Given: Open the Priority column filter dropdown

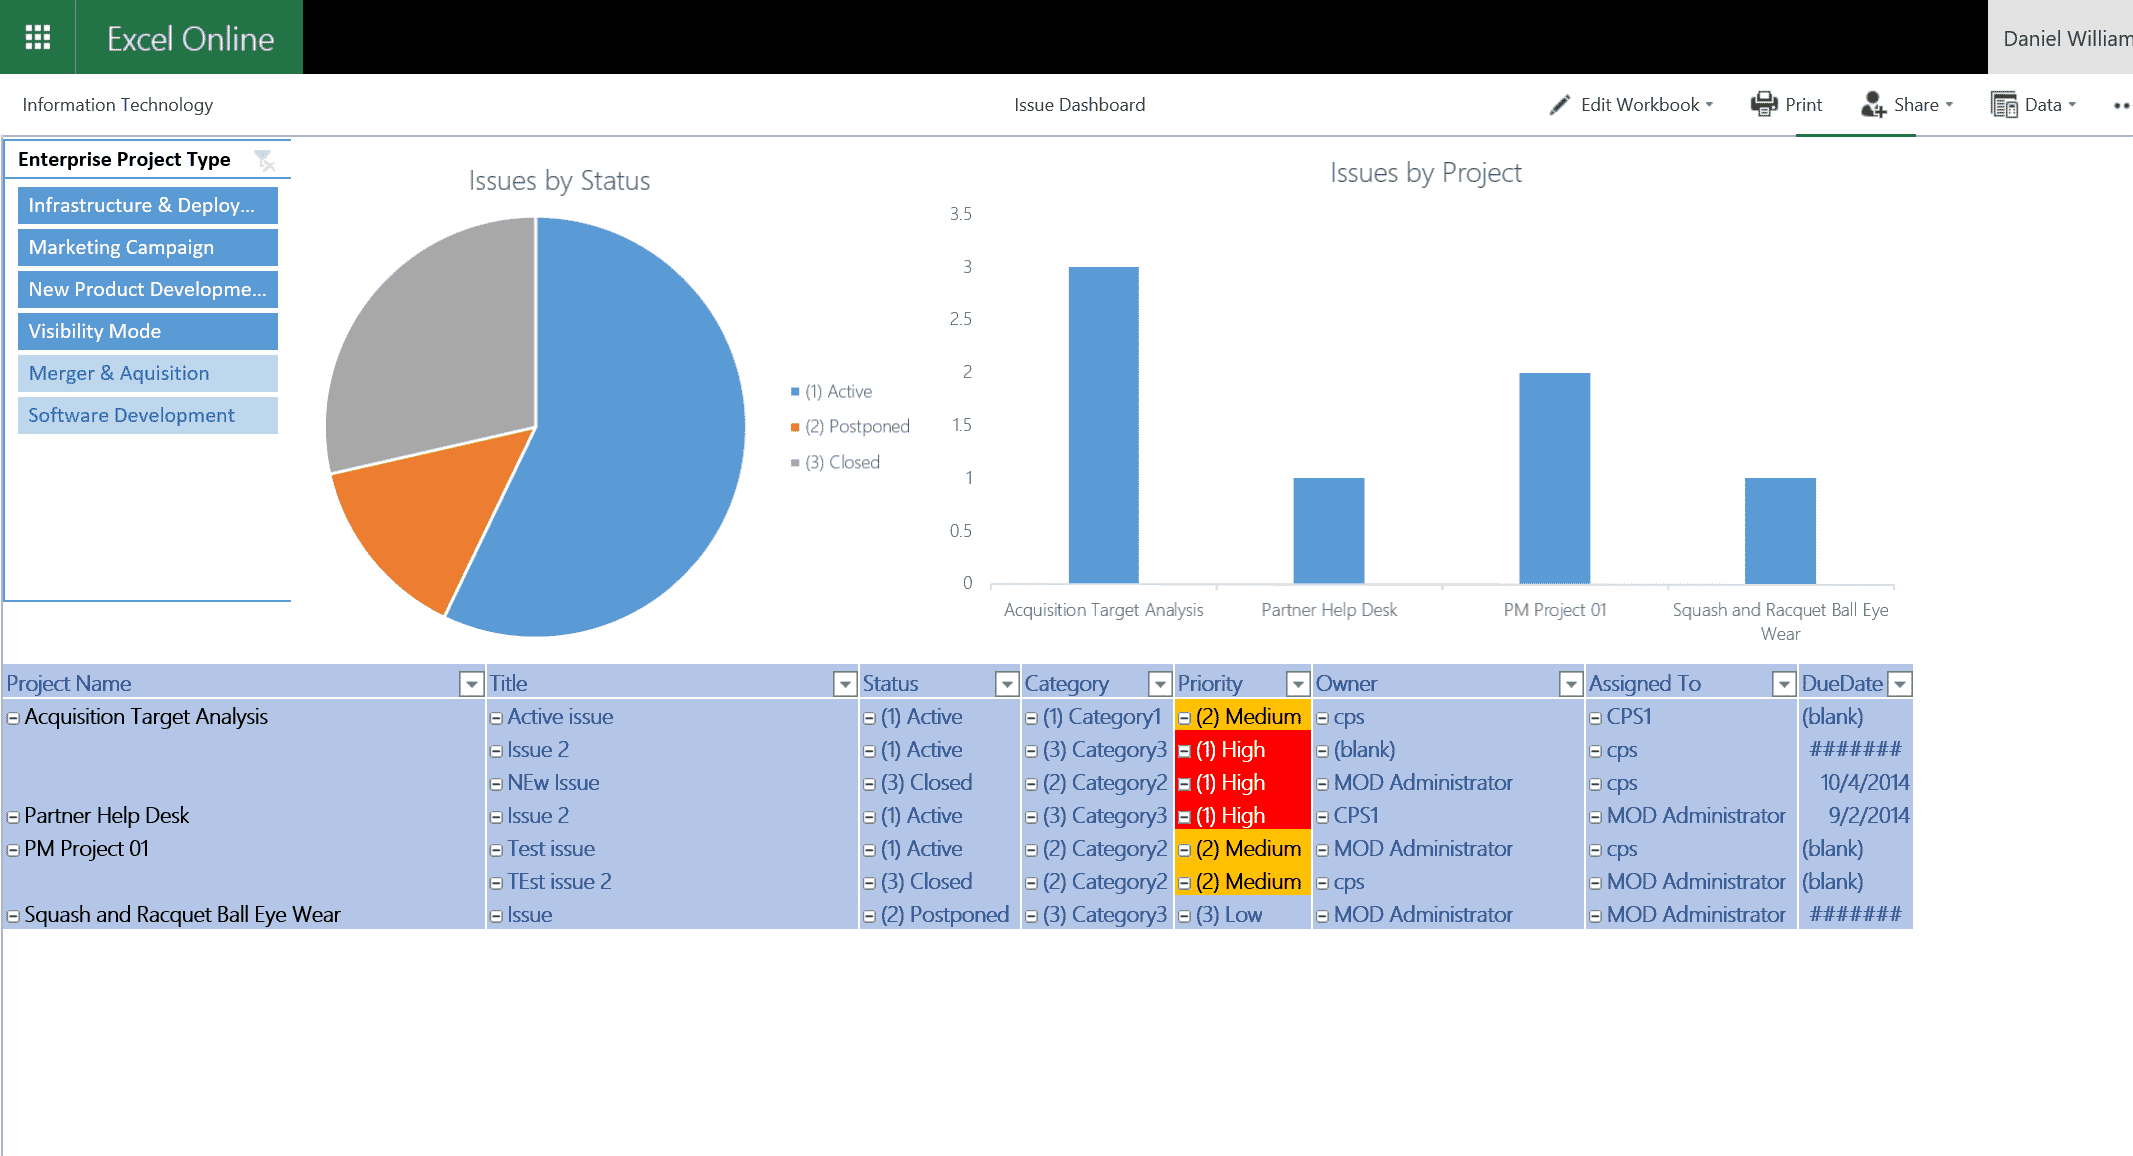Looking at the screenshot, I should 1298,683.
